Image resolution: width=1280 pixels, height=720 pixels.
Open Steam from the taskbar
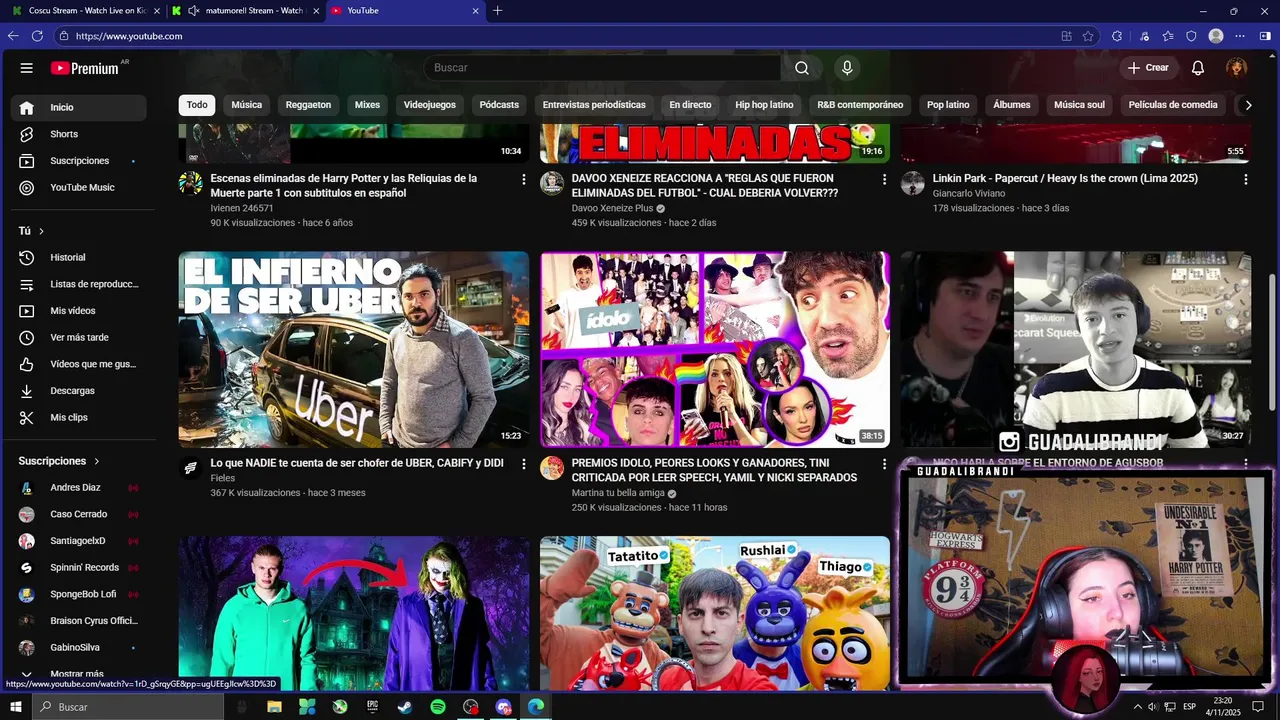click(405, 707)
